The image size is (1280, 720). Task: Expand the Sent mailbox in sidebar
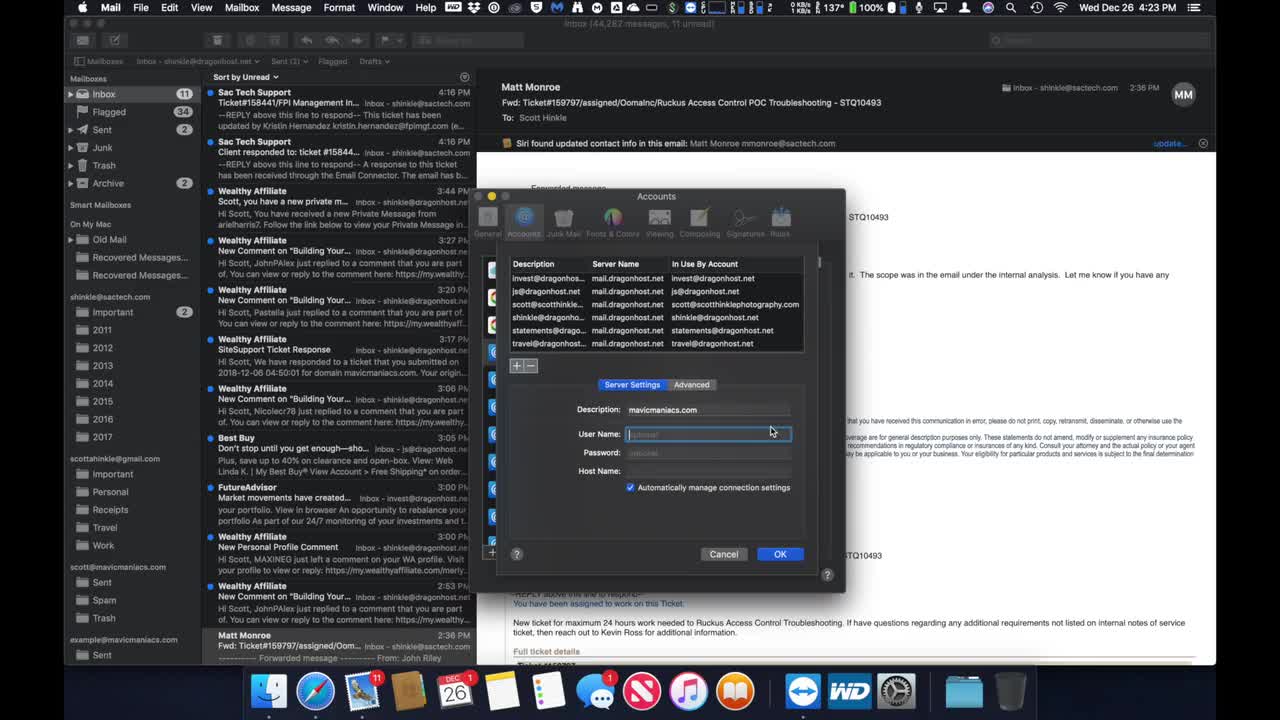(70, 130)
